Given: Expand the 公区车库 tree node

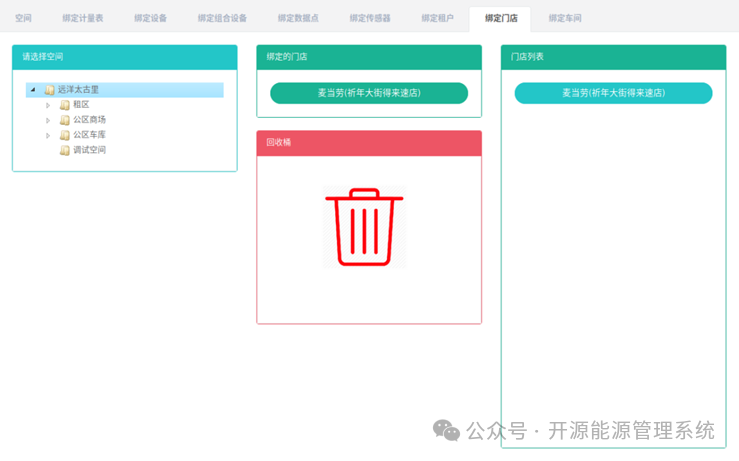Looking at the screenshot, I should point(48,135).
